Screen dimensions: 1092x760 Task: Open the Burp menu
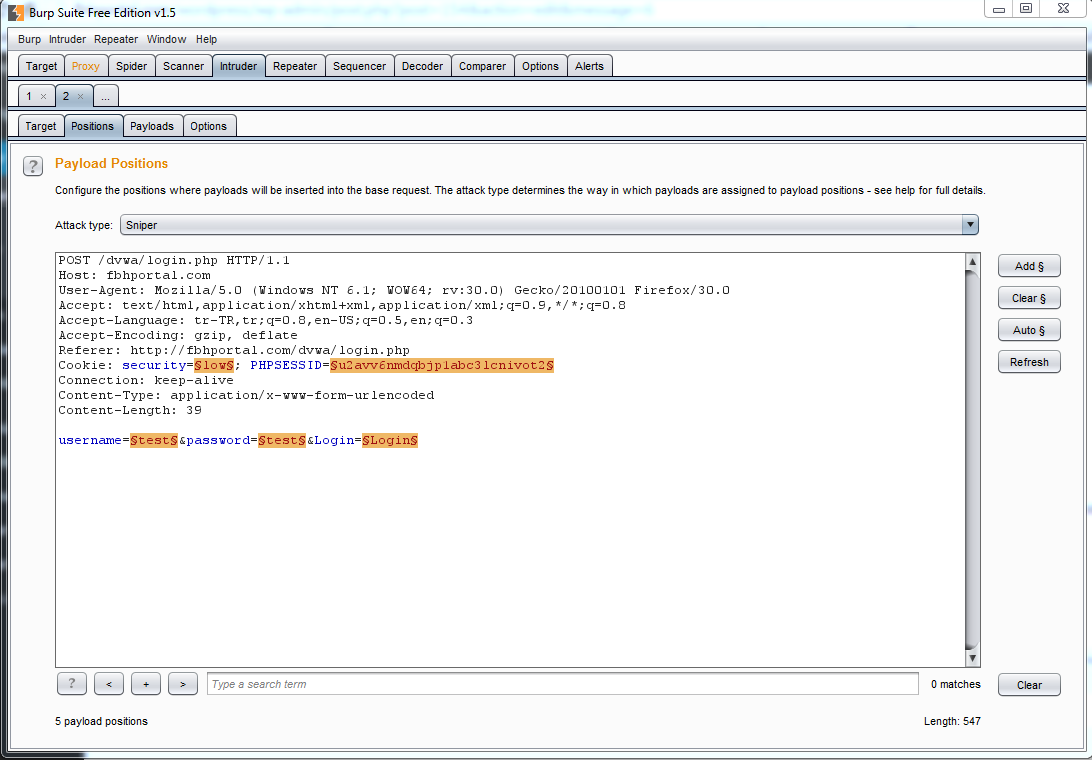pyautogui.click(x=29, y=39)
